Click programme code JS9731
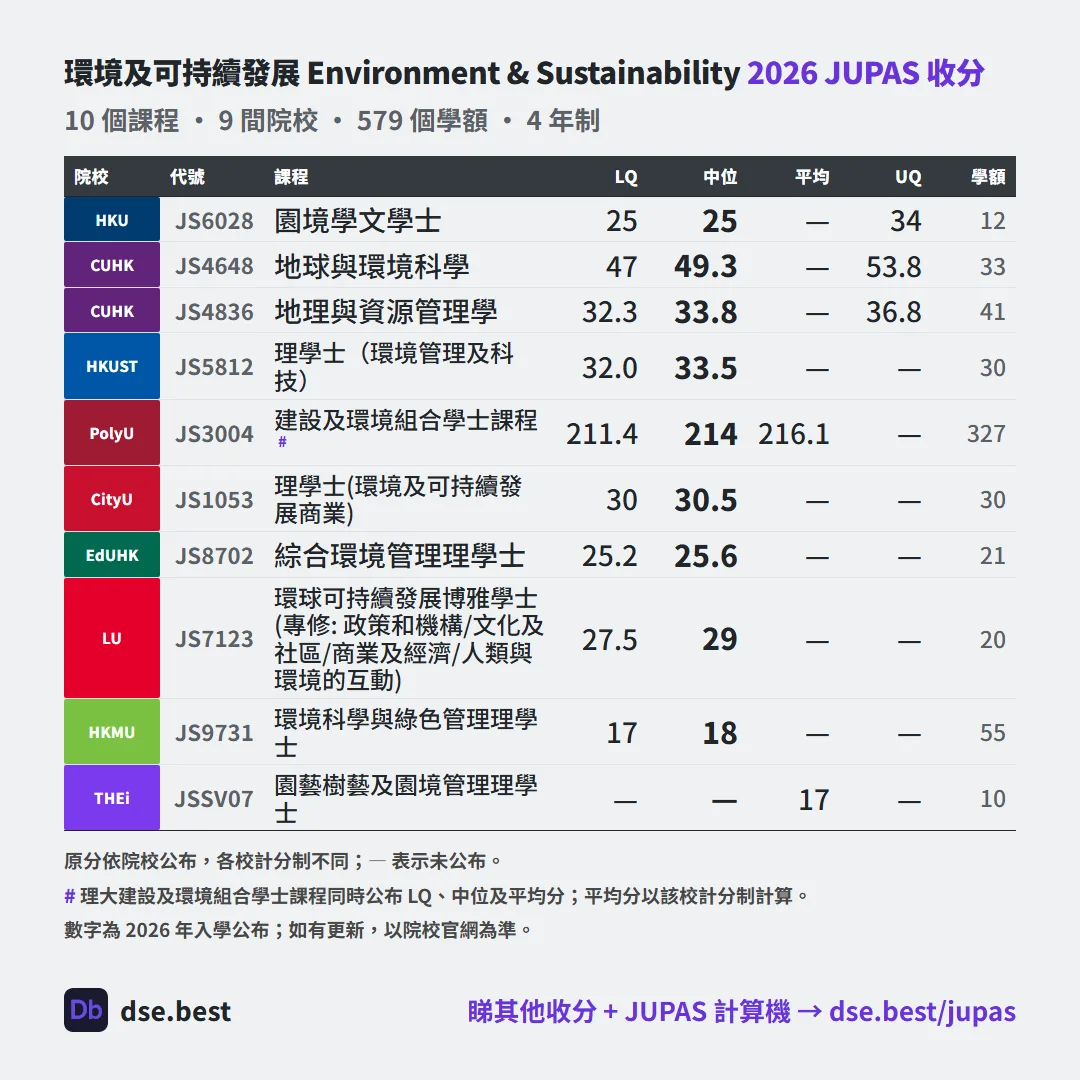 [x=214, y=734]
